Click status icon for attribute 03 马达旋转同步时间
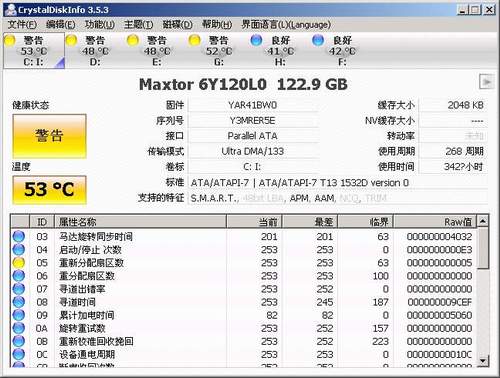 [x=19, y=236]
